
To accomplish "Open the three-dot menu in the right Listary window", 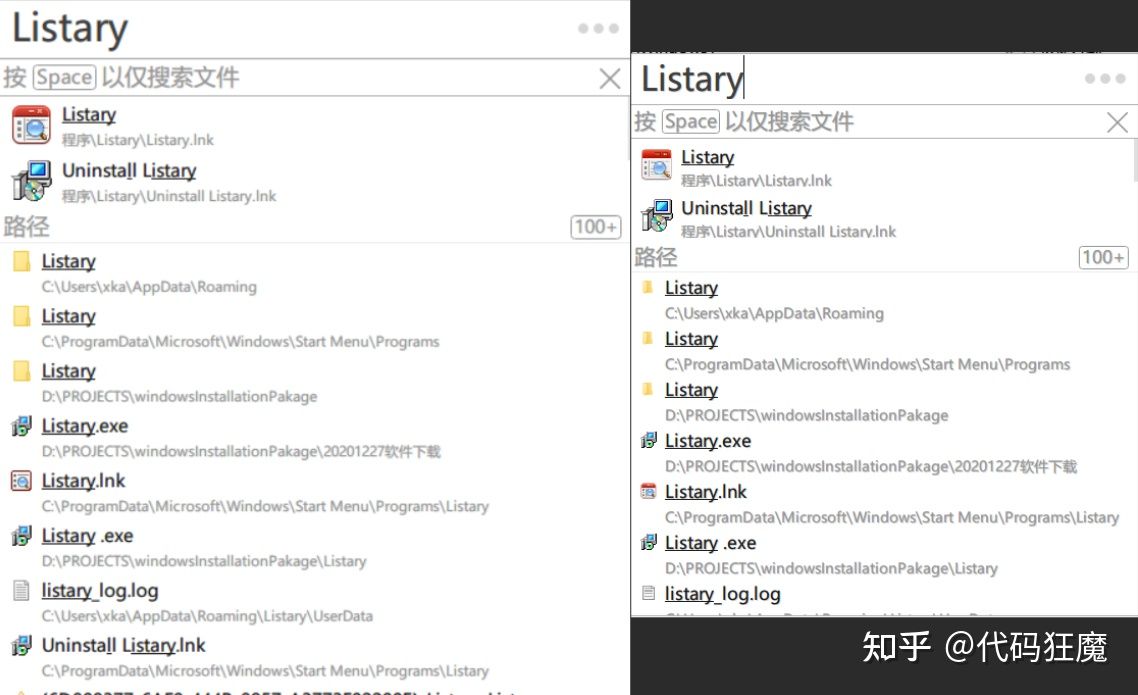I will pos(1105,78).
